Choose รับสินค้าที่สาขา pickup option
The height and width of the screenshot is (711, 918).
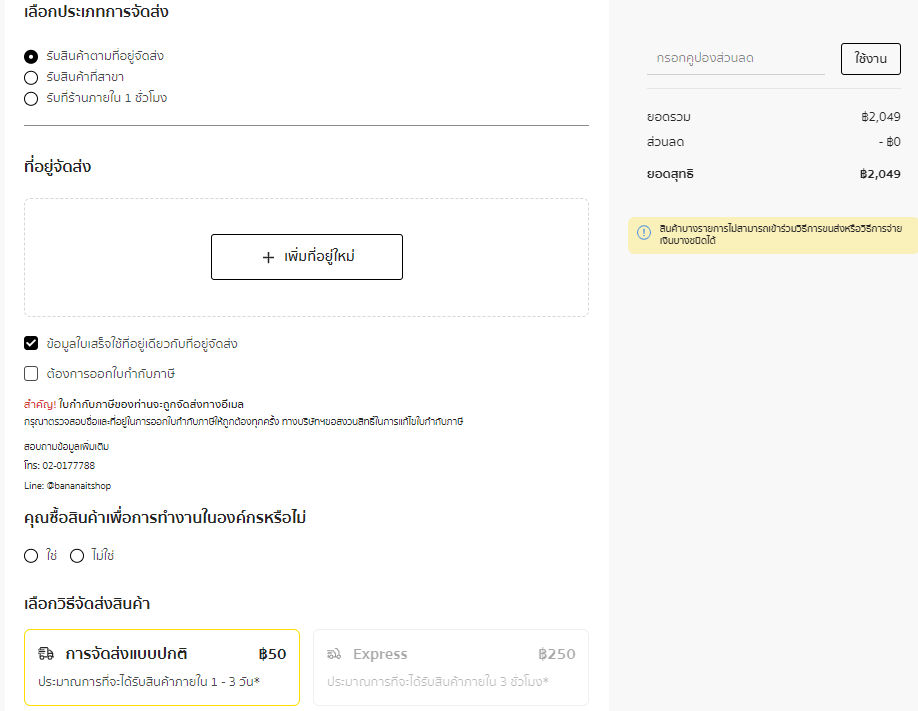[x=31, y=77]
